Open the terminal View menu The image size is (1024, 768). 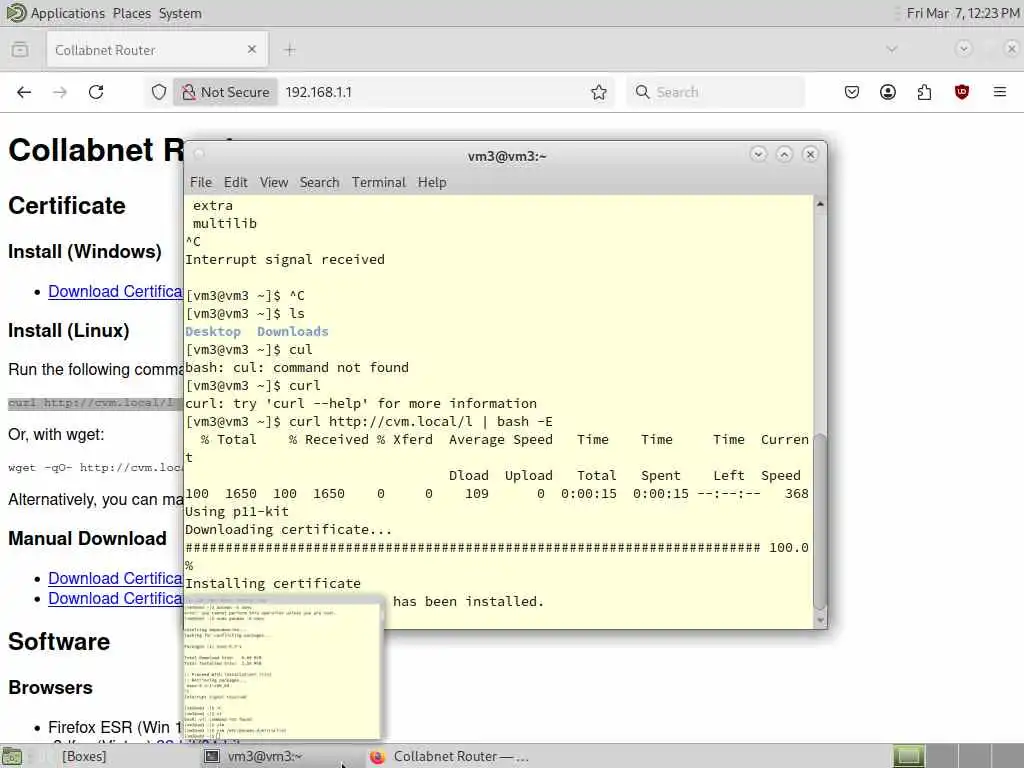274,182
